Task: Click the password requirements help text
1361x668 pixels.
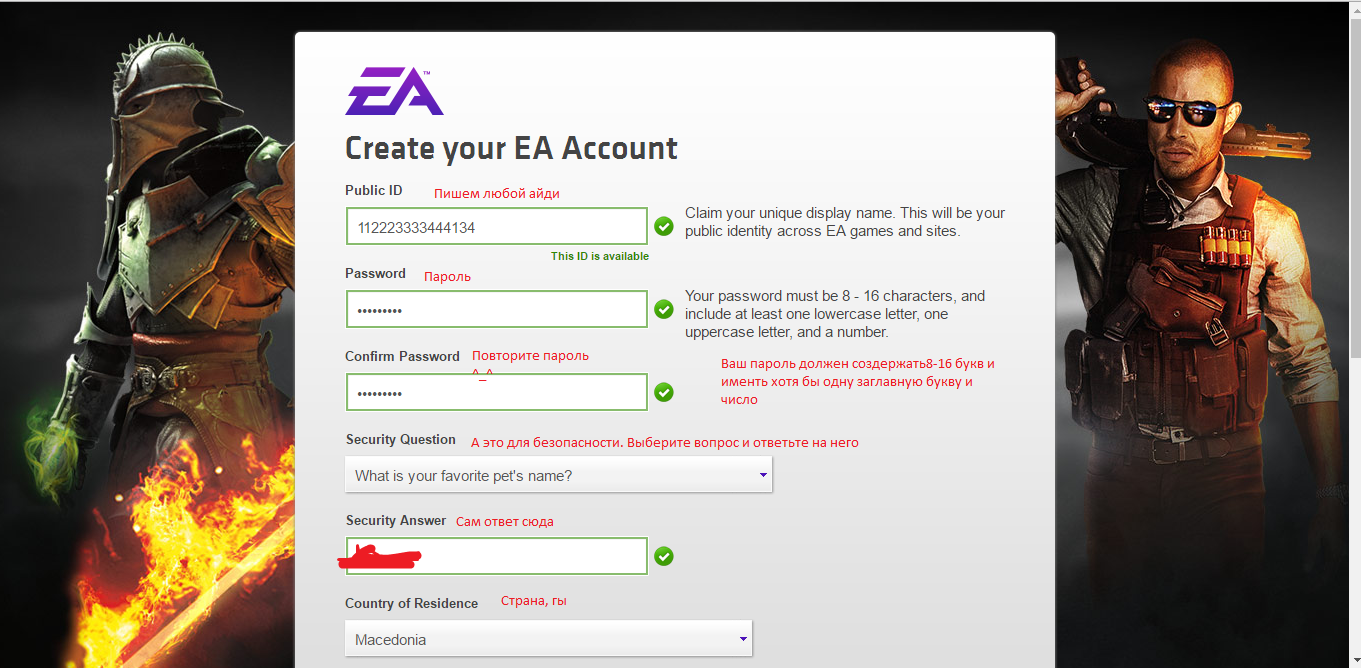Action: click(x=835, y=314)
